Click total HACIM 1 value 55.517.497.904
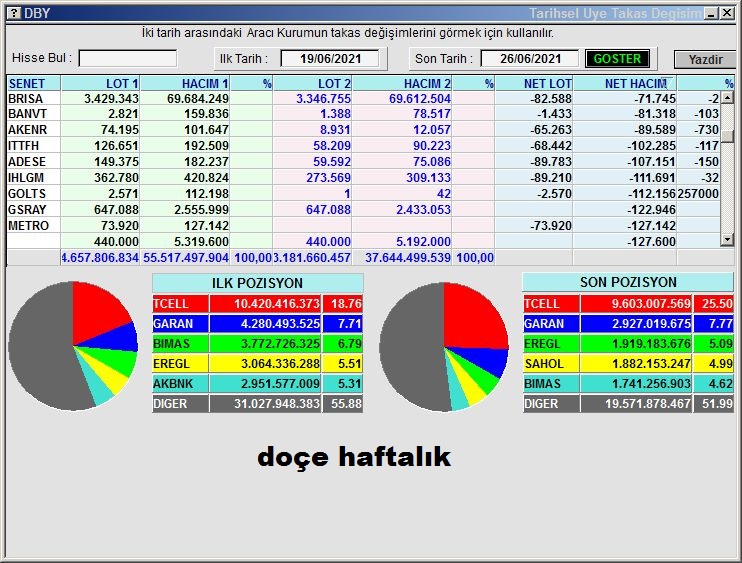The image size is (742, 563). click(186, 258)
